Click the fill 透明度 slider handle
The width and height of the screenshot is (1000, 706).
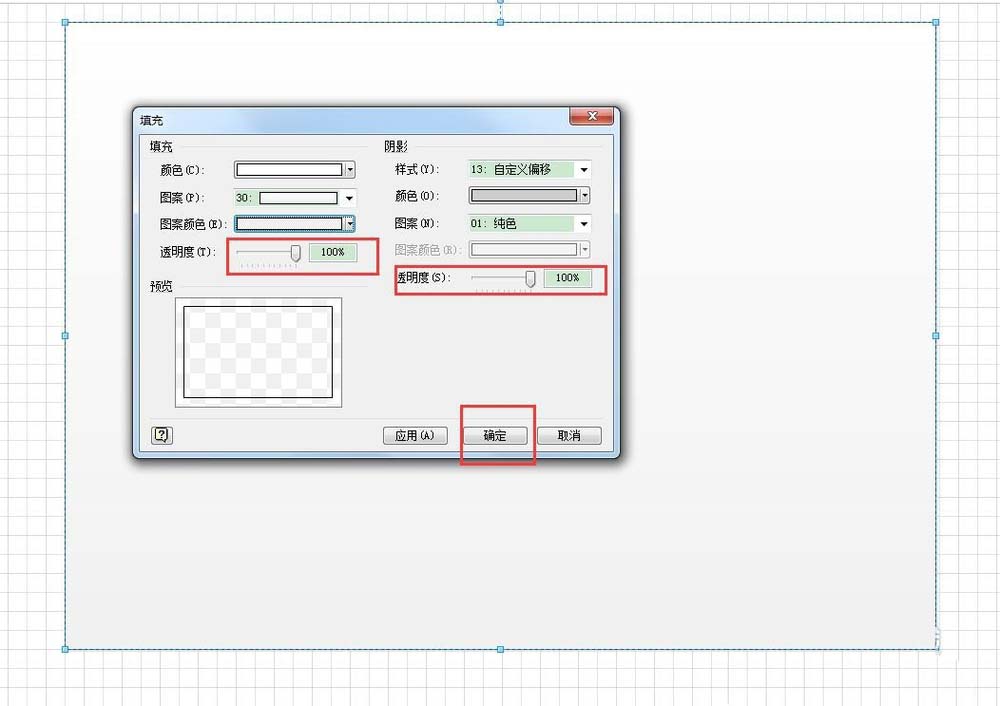pos(295,252)
